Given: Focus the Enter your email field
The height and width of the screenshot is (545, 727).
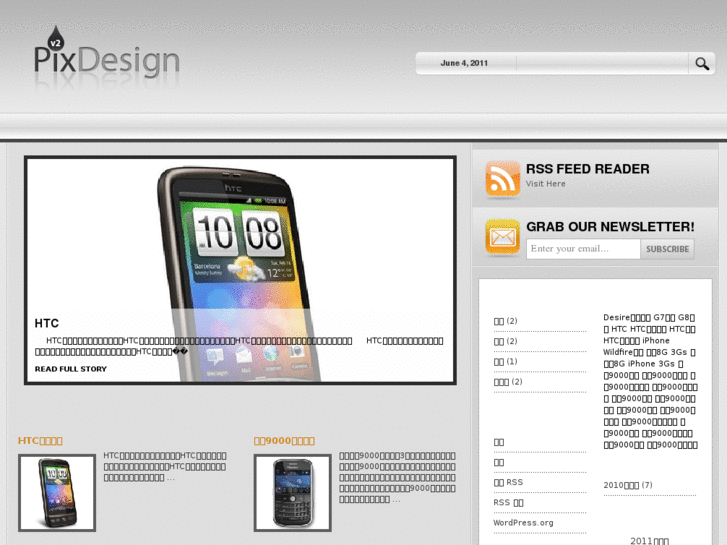Looking at the screenshot, I should [x=583, y=249].
